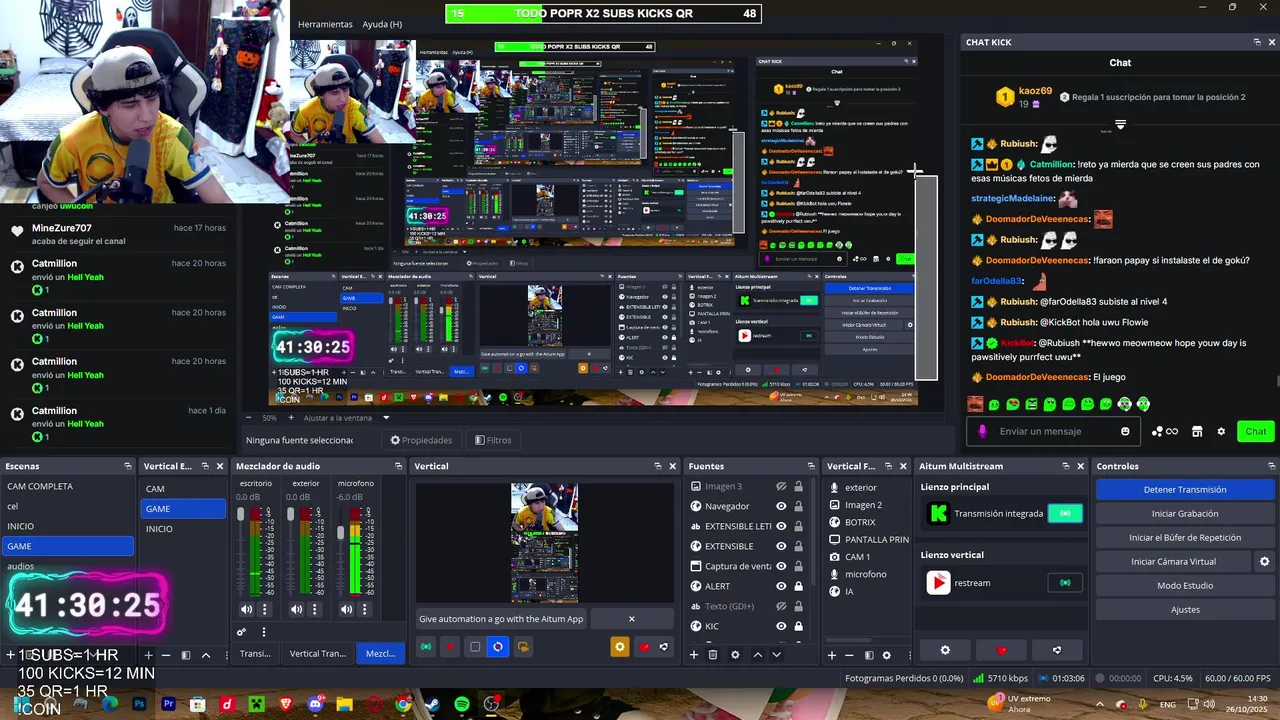The width and height of the screenshot is (1280, 720).
Task: Open virtual camera settings gear icon
Action: click(x=1264, y=562)
